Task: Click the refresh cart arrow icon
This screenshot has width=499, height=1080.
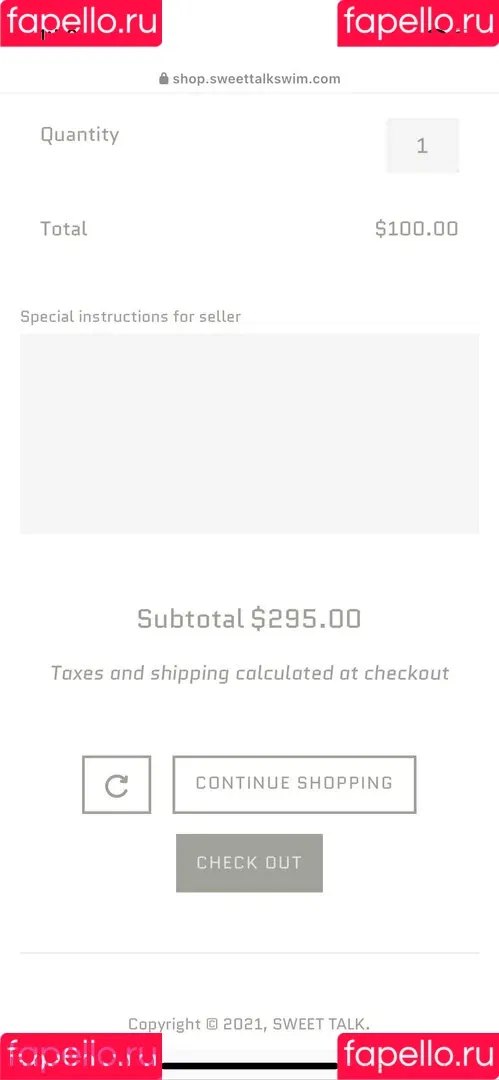Action: tap(116, 785)
